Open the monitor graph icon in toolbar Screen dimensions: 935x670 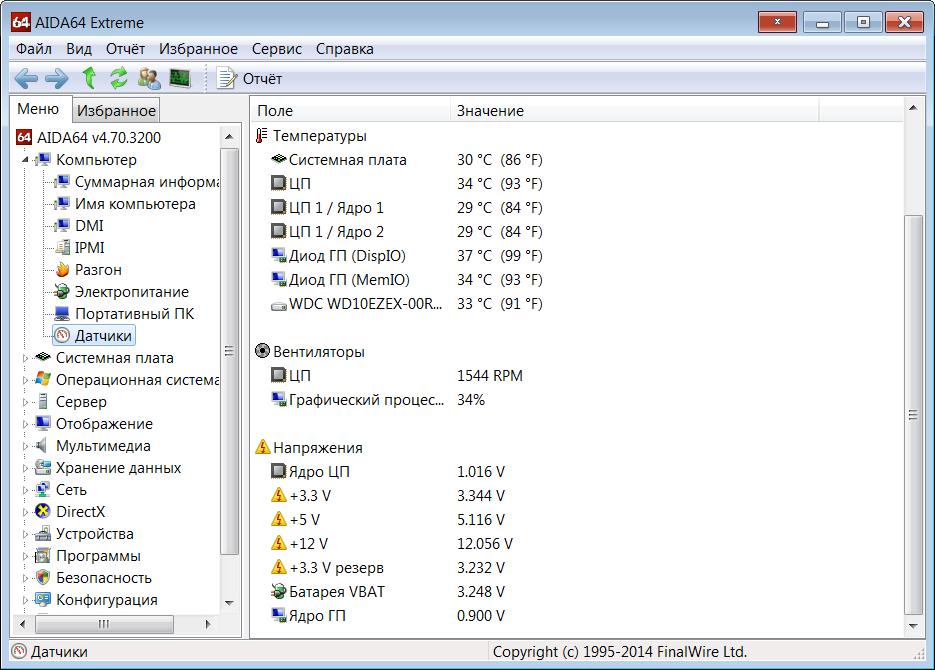[180, 78]
